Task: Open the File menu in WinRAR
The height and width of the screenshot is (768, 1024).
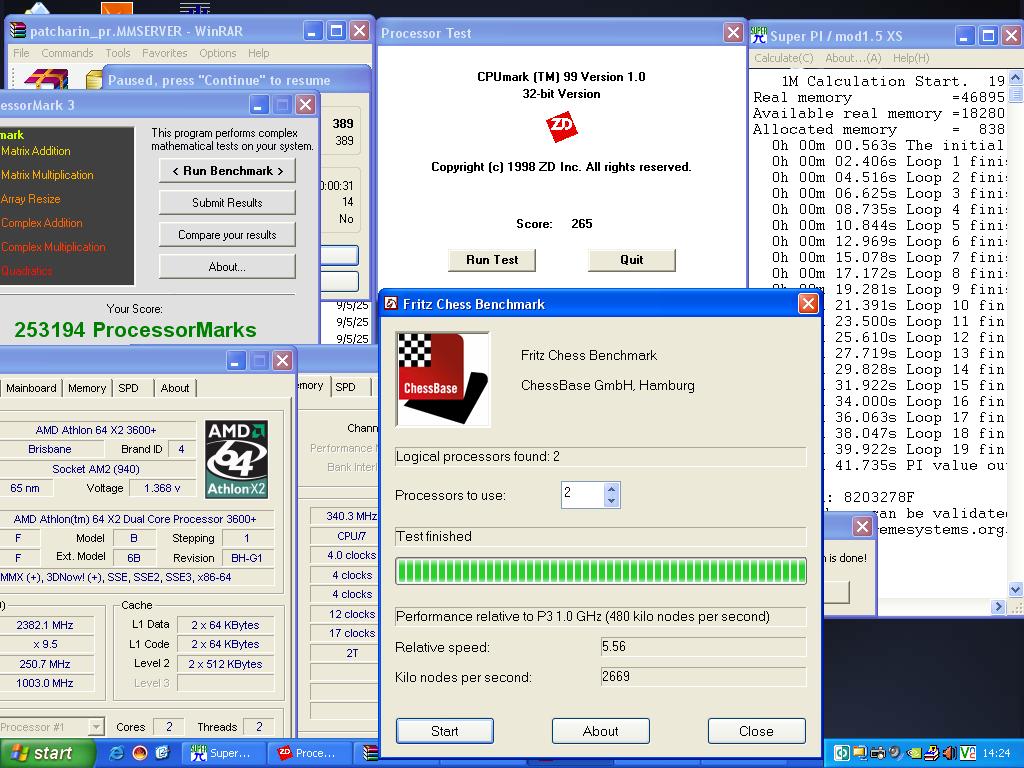Action: tap(21, 53)
